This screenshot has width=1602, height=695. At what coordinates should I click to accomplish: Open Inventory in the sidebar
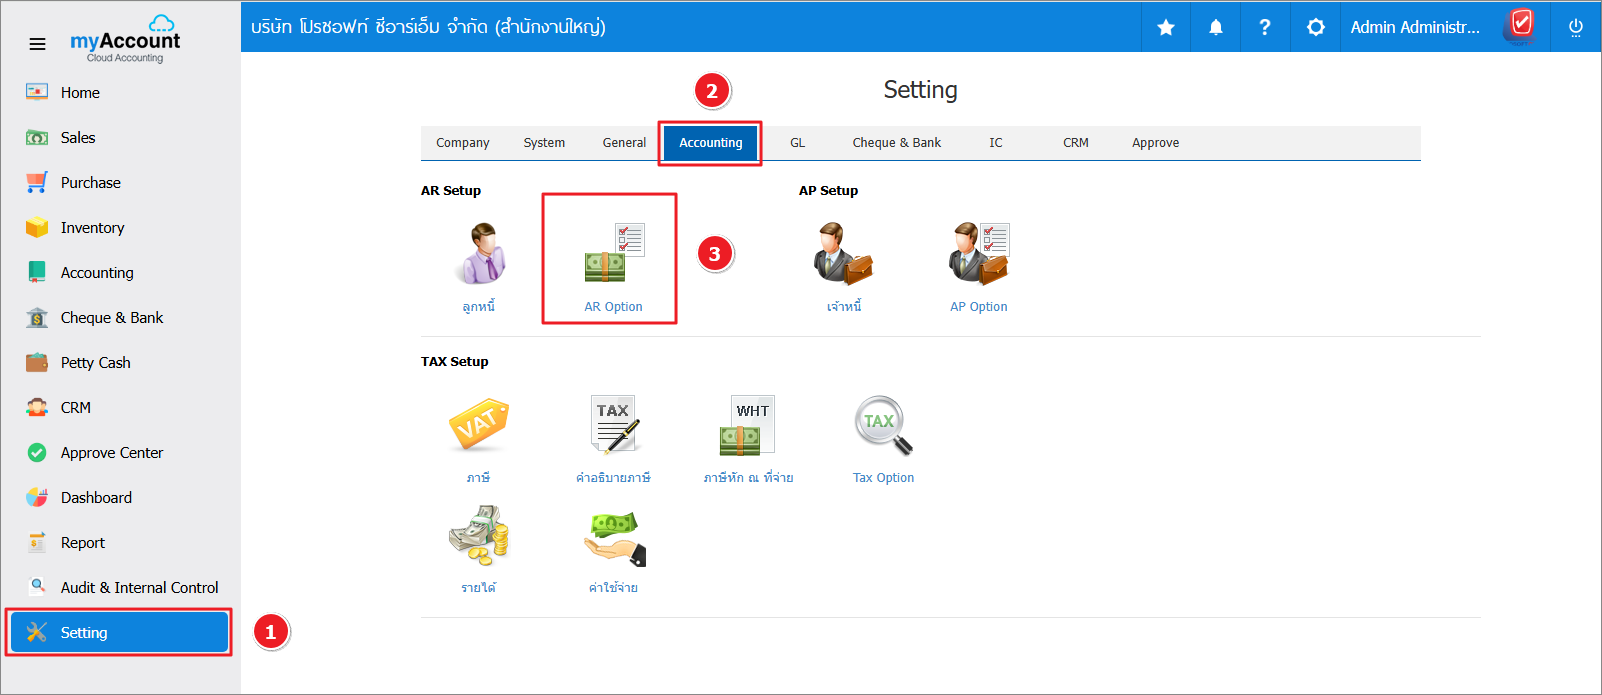pyautogui.click(x=92, y=228)
